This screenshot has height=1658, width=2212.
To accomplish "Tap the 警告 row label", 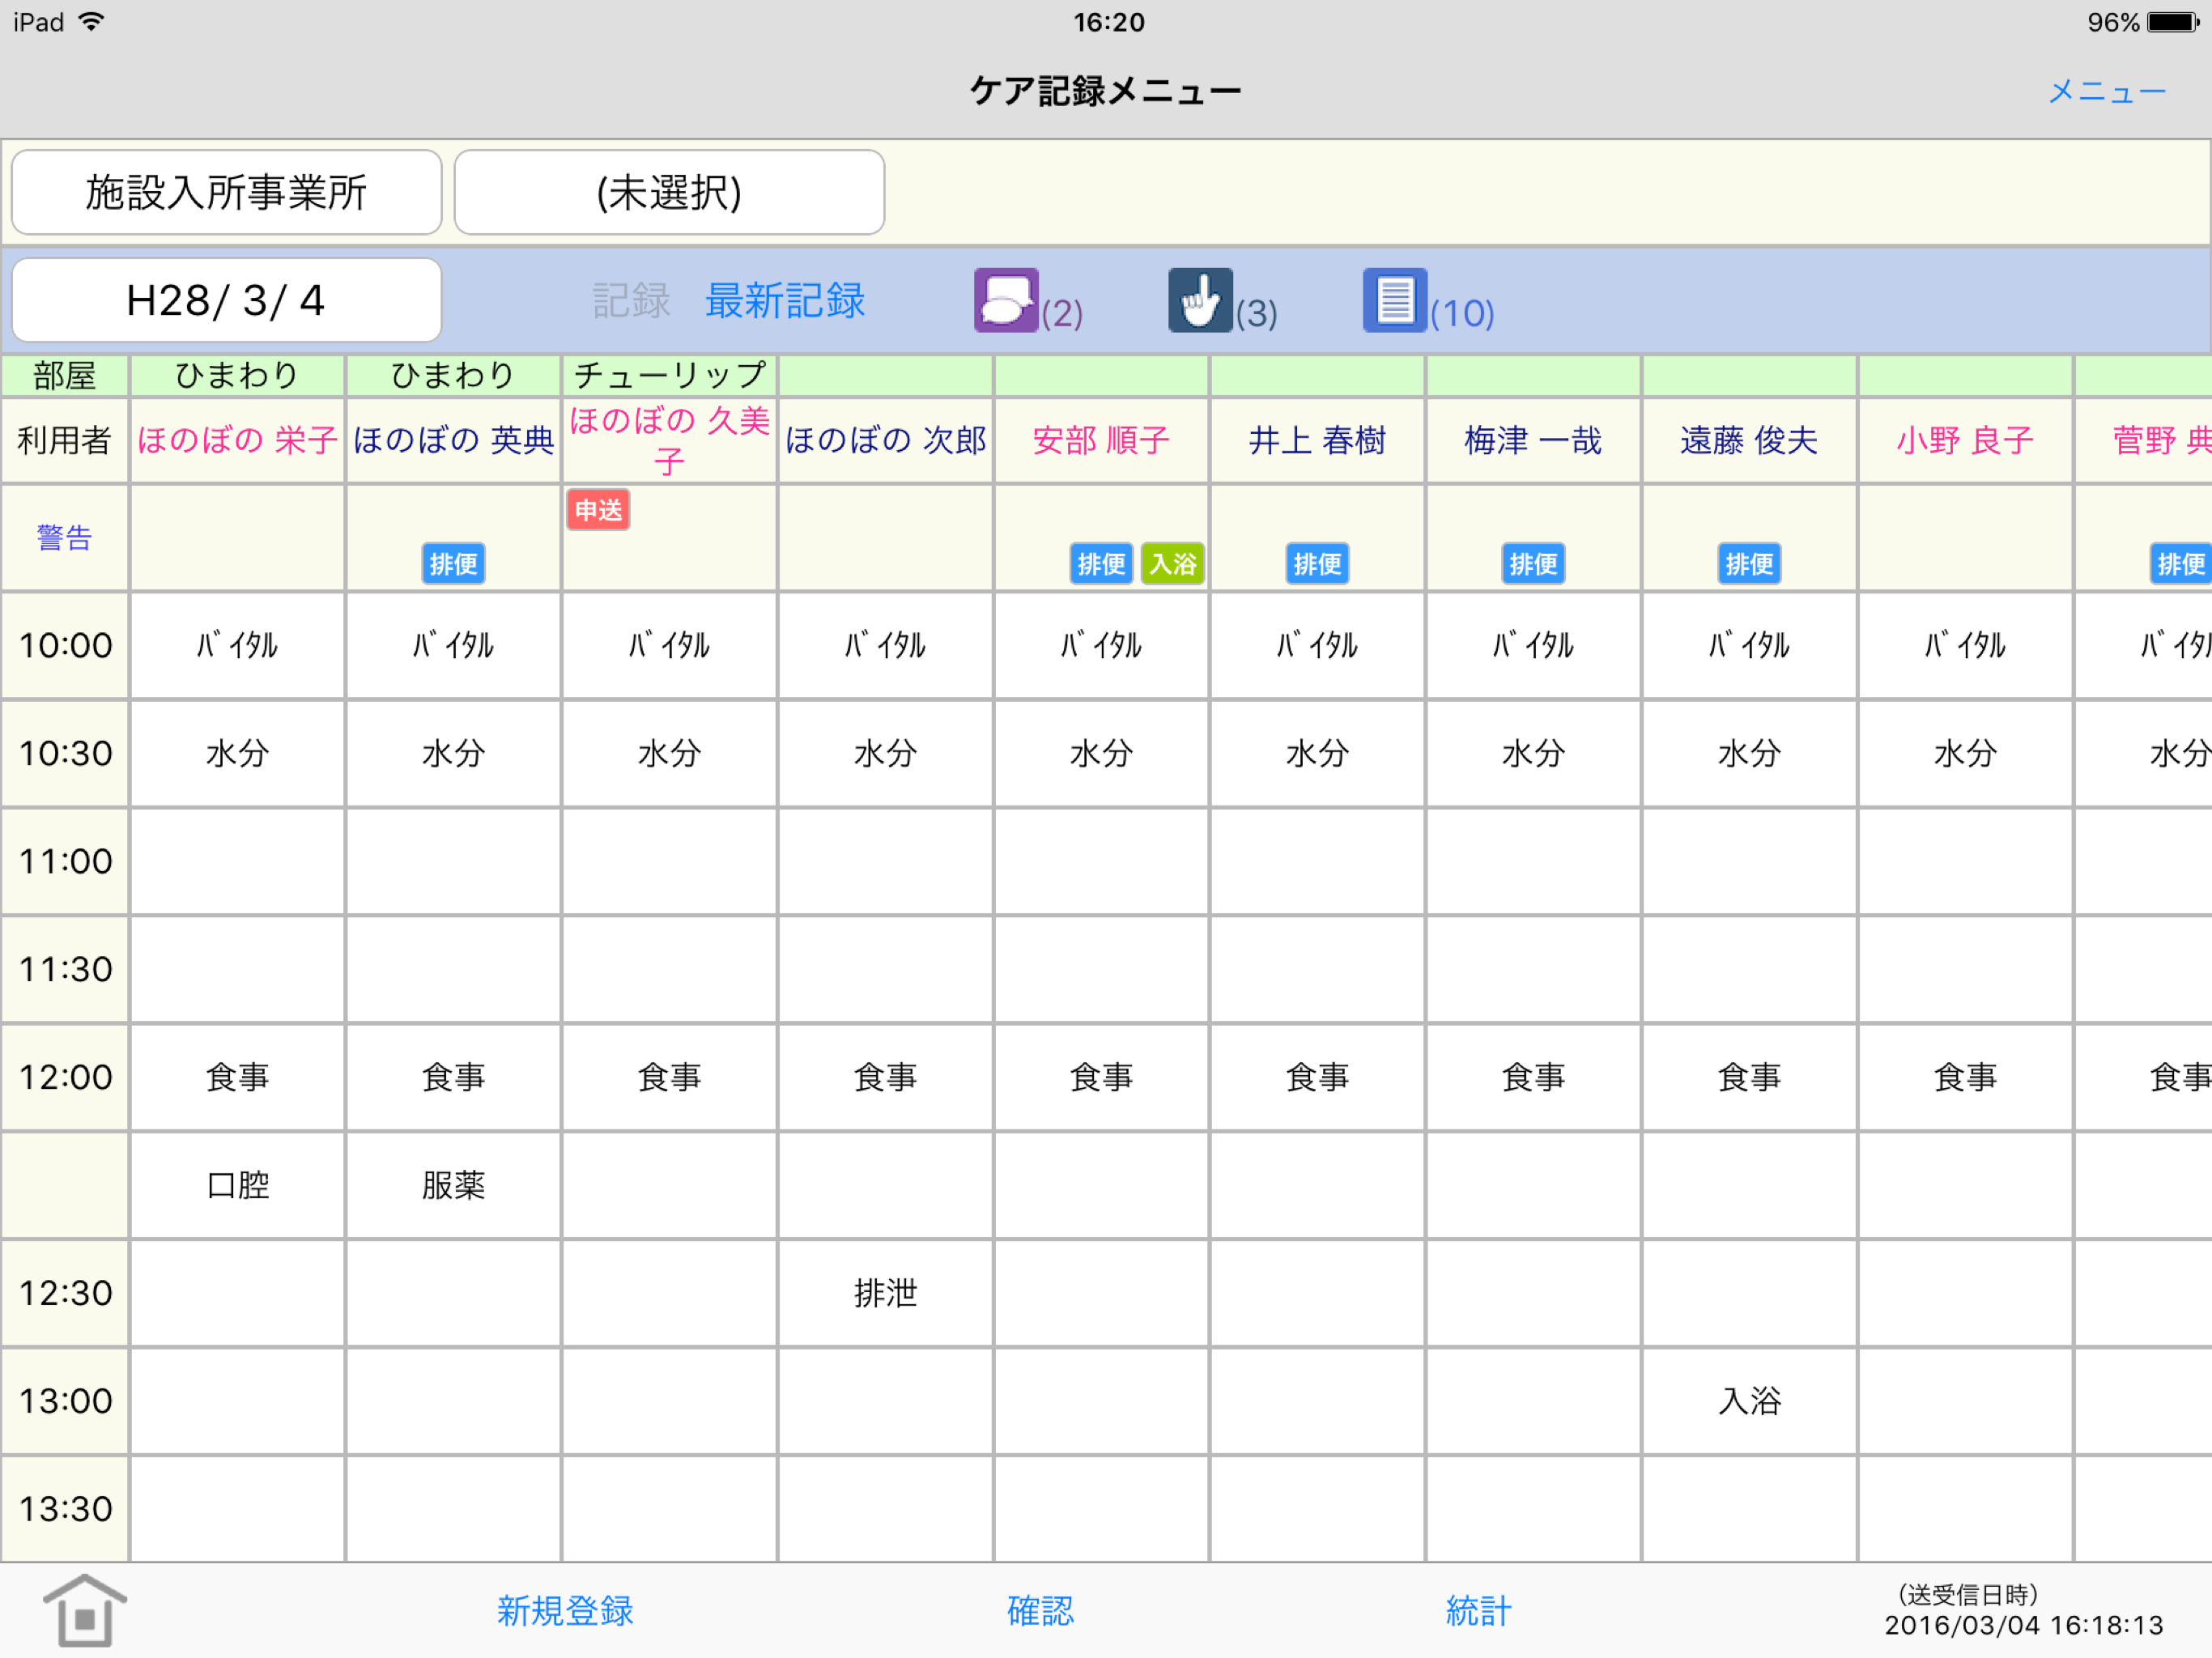I will pos(65,537).
